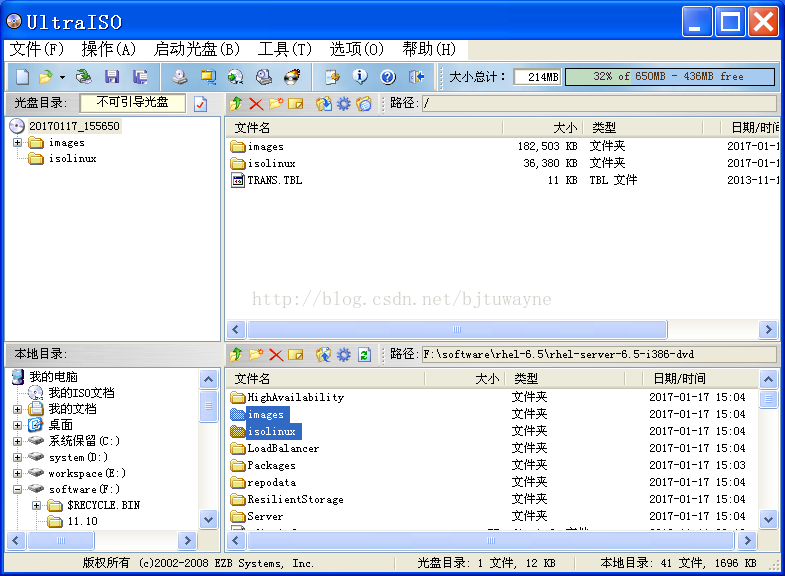This screenshot has width=785, height=576.
Task: Click the 32% of 650MB capacity bar
Action: [x=670, y=77]
